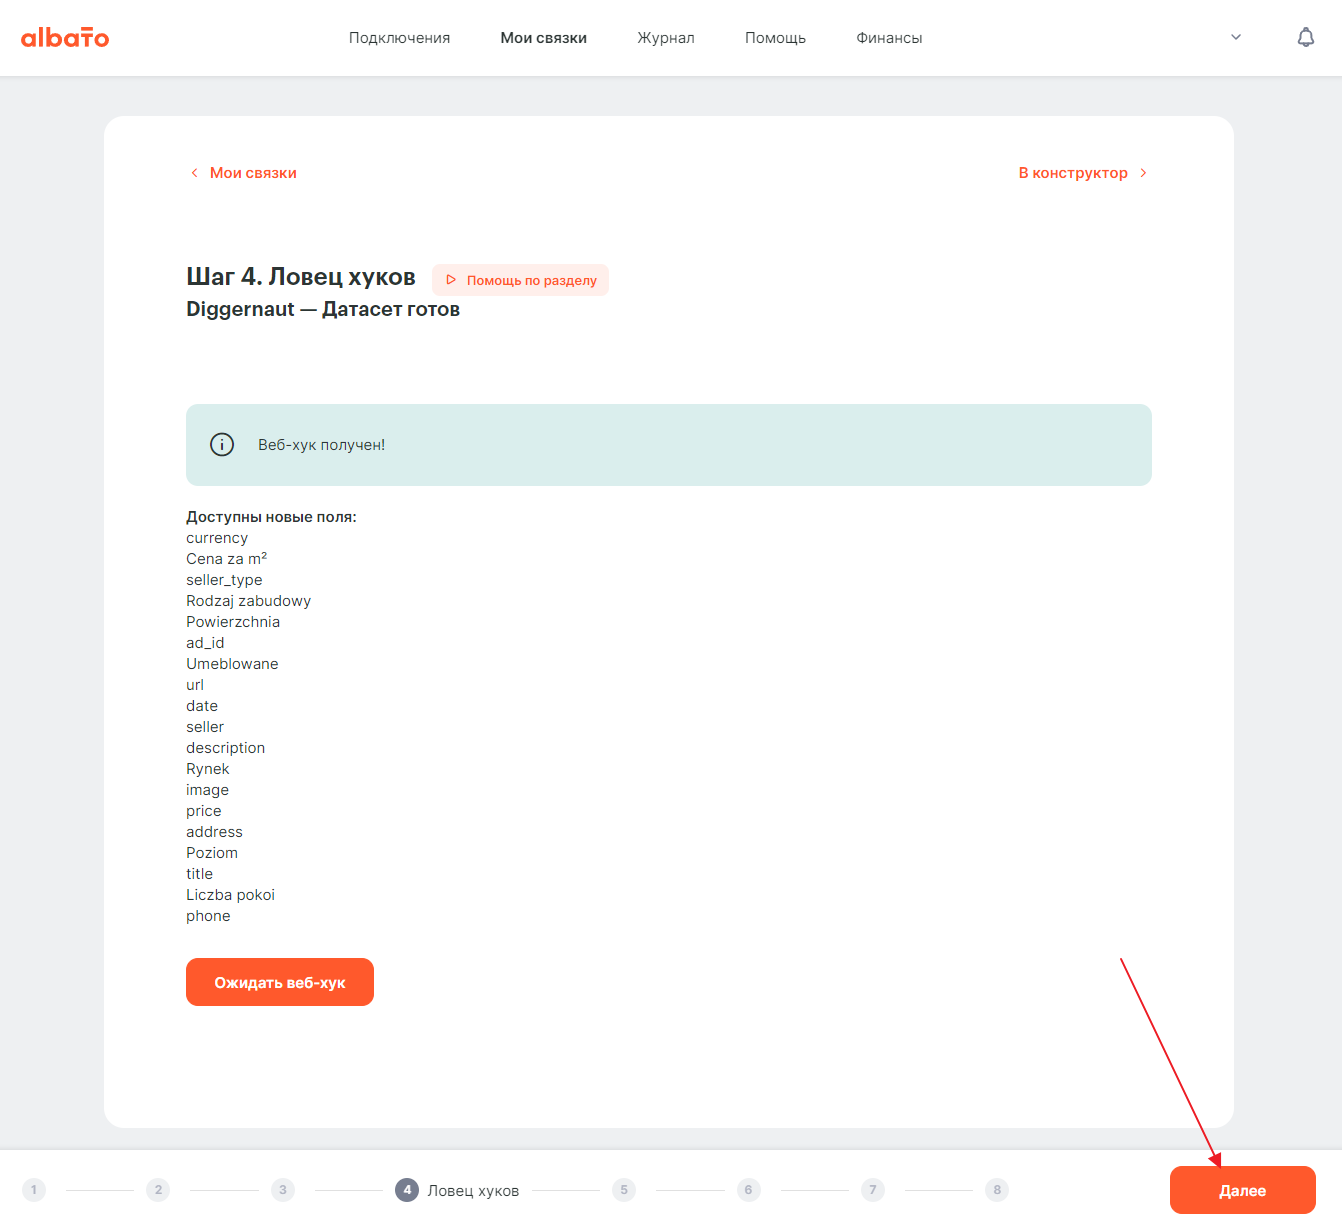1342x1224 pixels.
Task: Click the Ожидать веб-хук button
Action: coord(280,982)
